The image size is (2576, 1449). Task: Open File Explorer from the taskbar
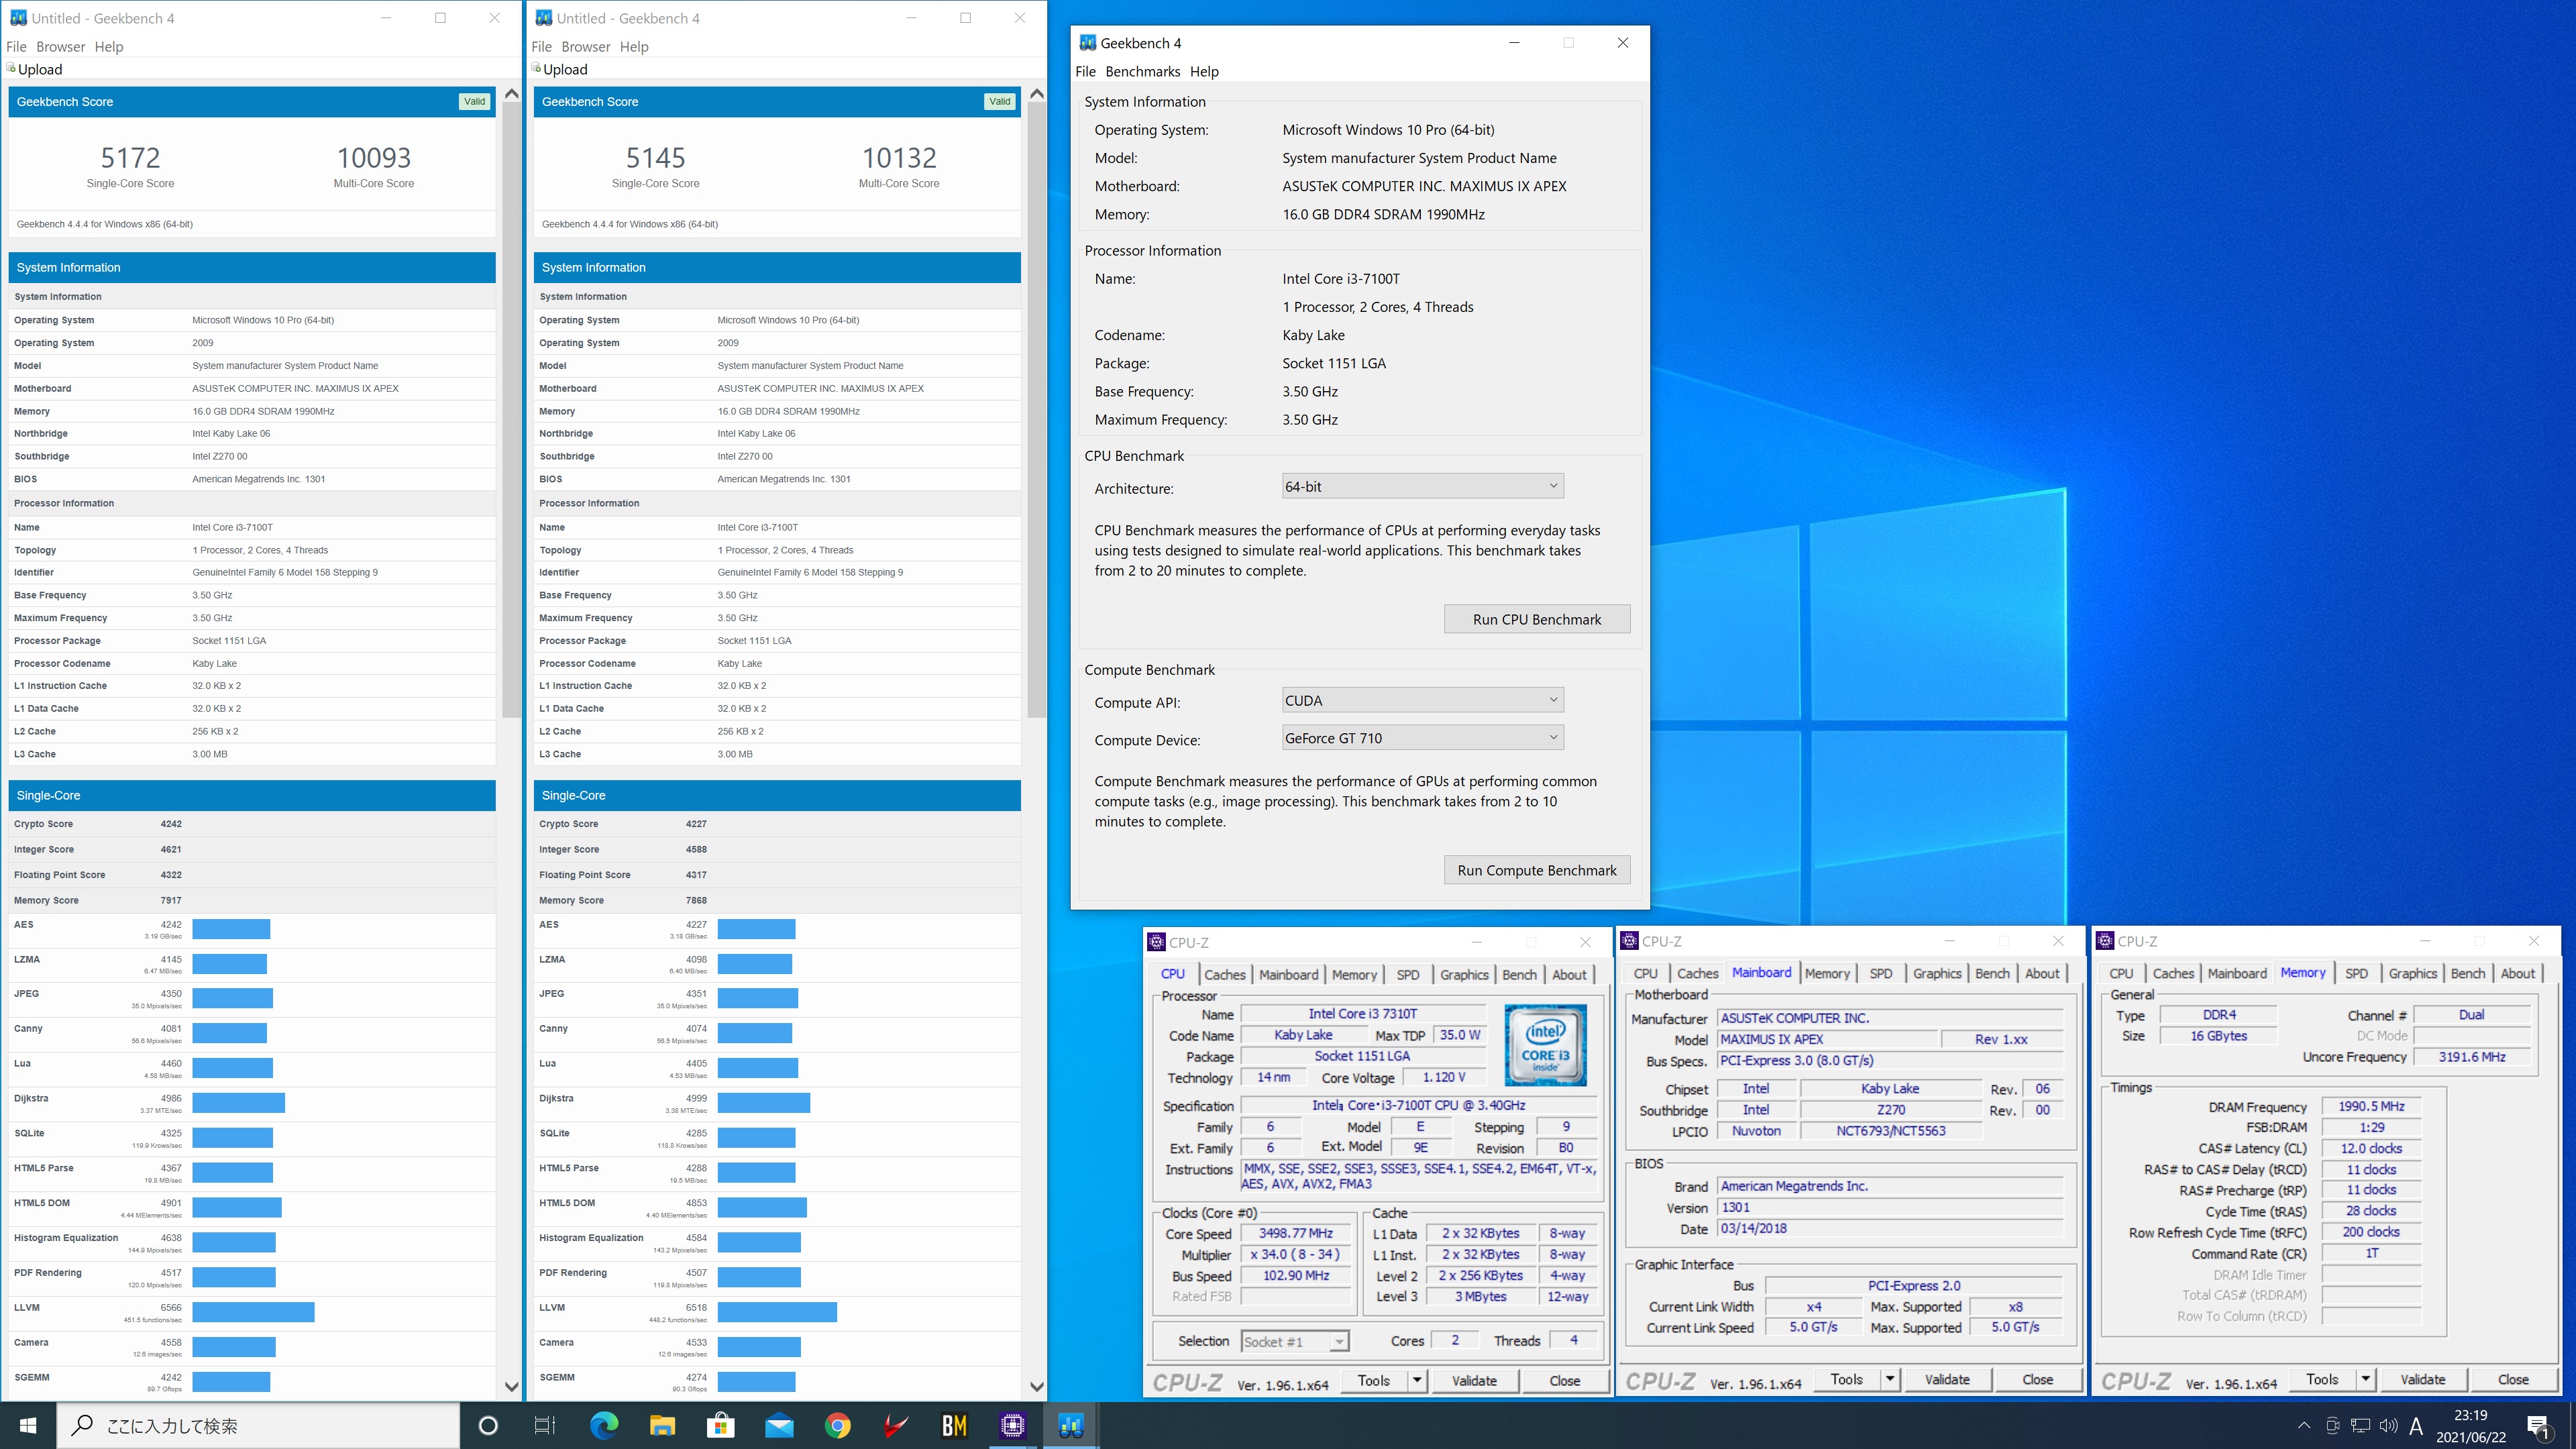[x=662, y=1425]
